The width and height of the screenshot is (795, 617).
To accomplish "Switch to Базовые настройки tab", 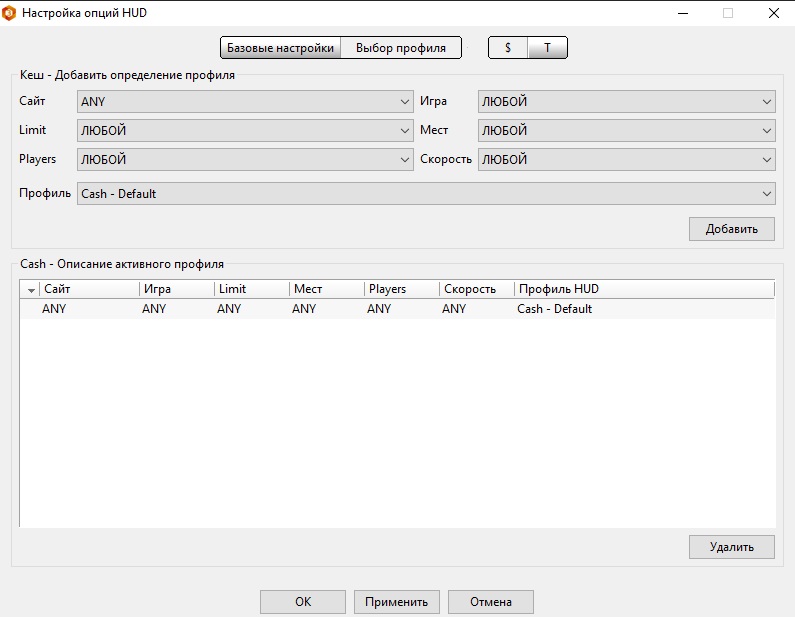I will pyautogui.click(x=280, y=48).
